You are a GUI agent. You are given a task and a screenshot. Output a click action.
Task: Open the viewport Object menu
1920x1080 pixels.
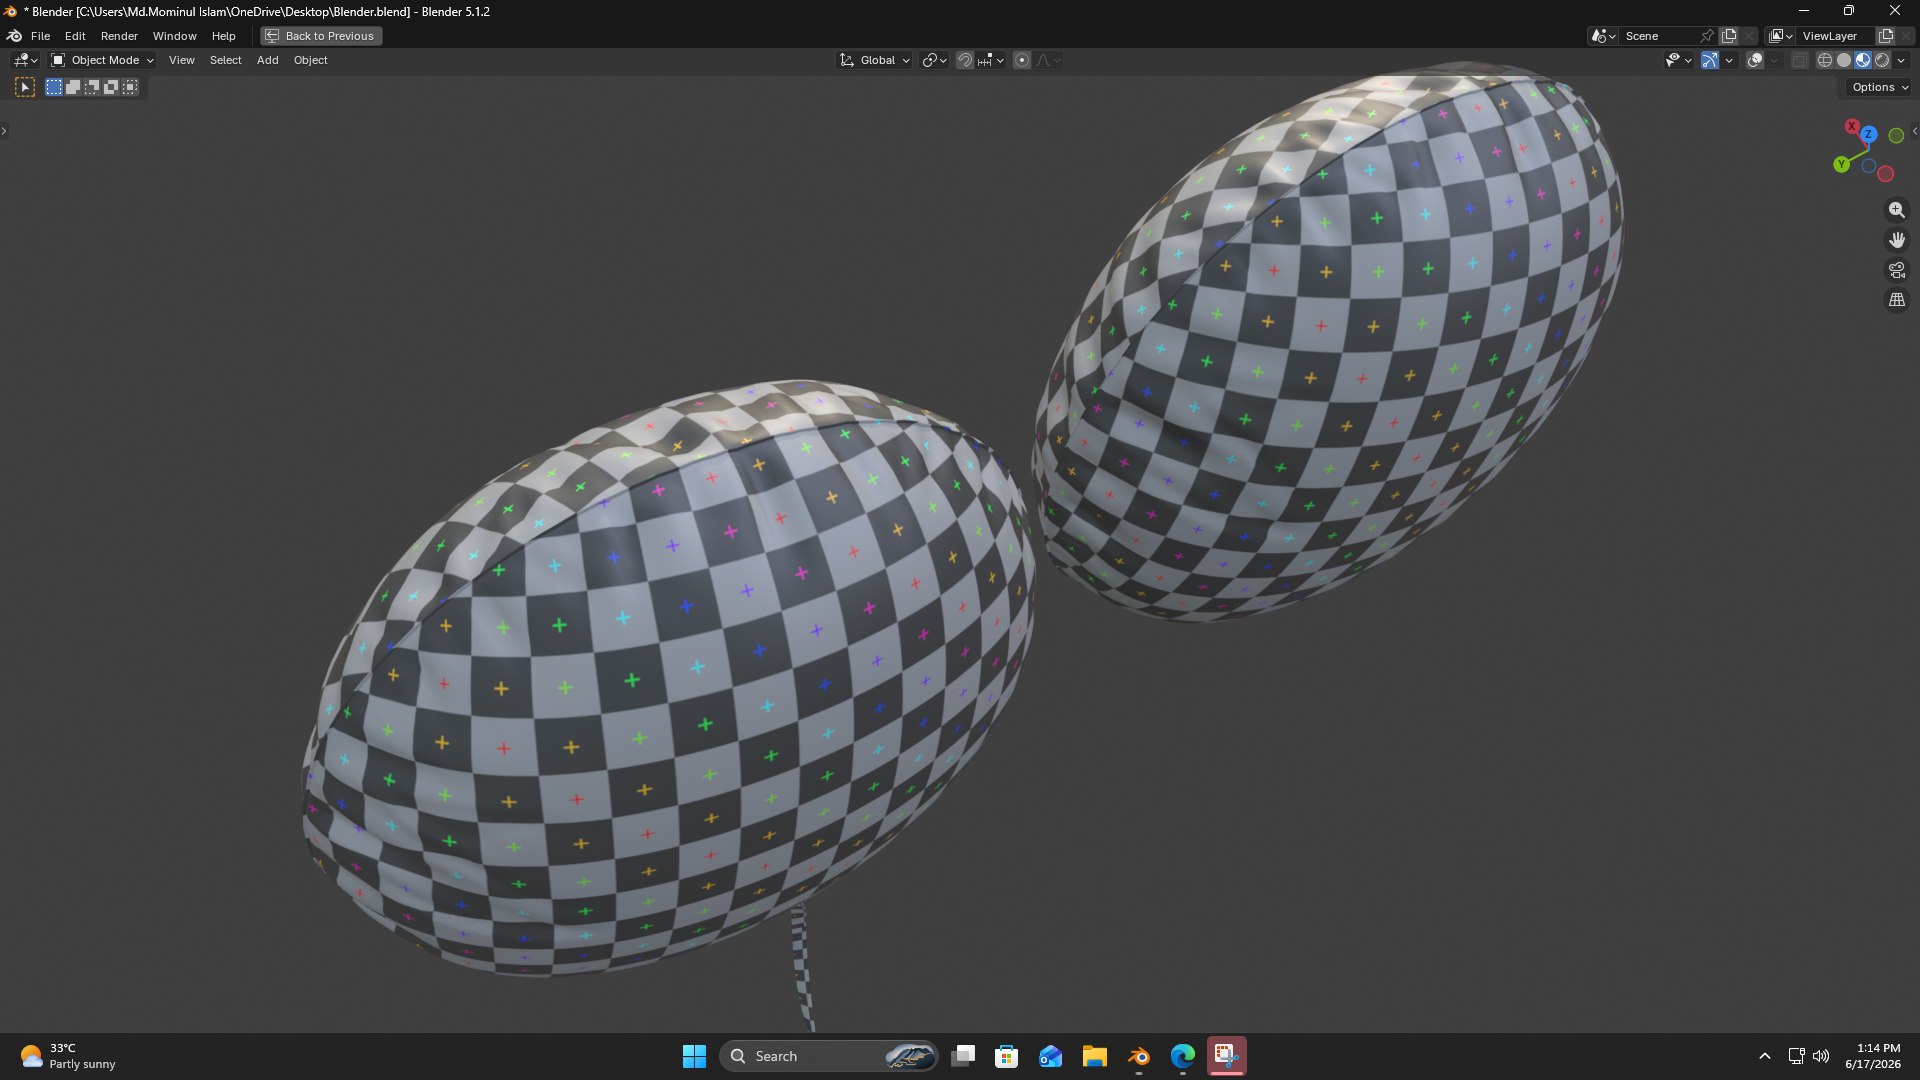tap(310, 60)
